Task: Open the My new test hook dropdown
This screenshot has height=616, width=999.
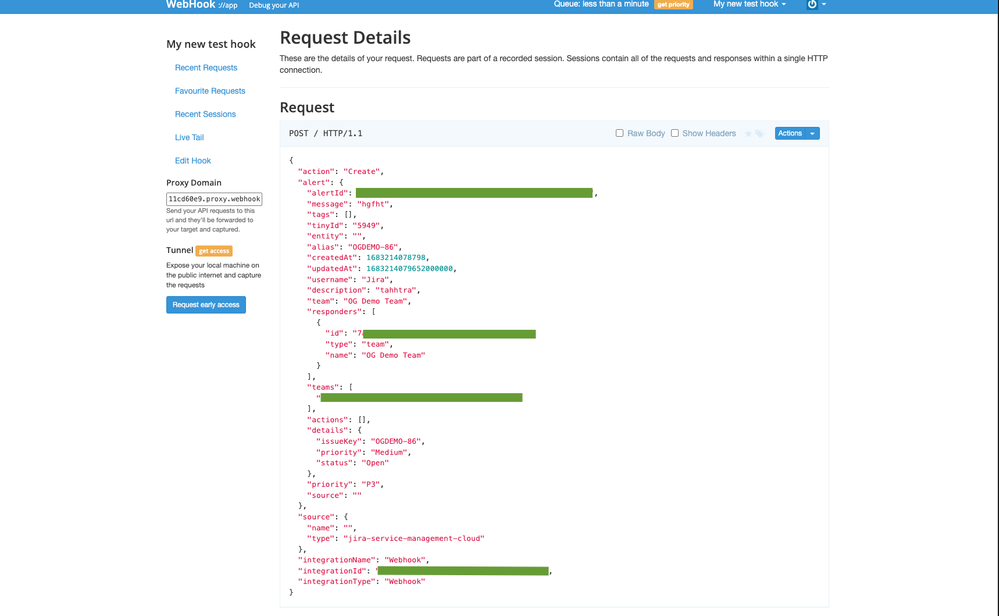Action: pos(749,4)
